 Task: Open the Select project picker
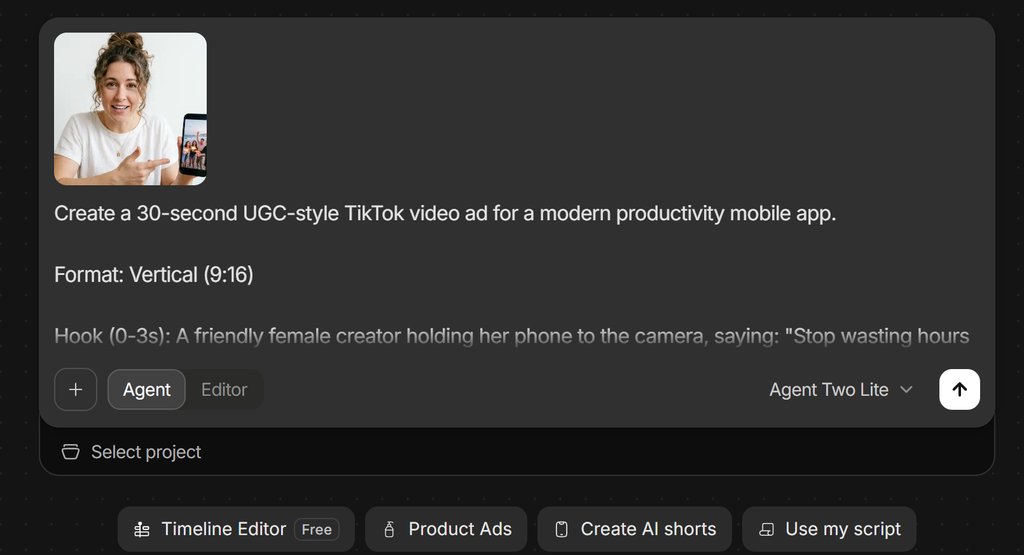coord(131,452)
